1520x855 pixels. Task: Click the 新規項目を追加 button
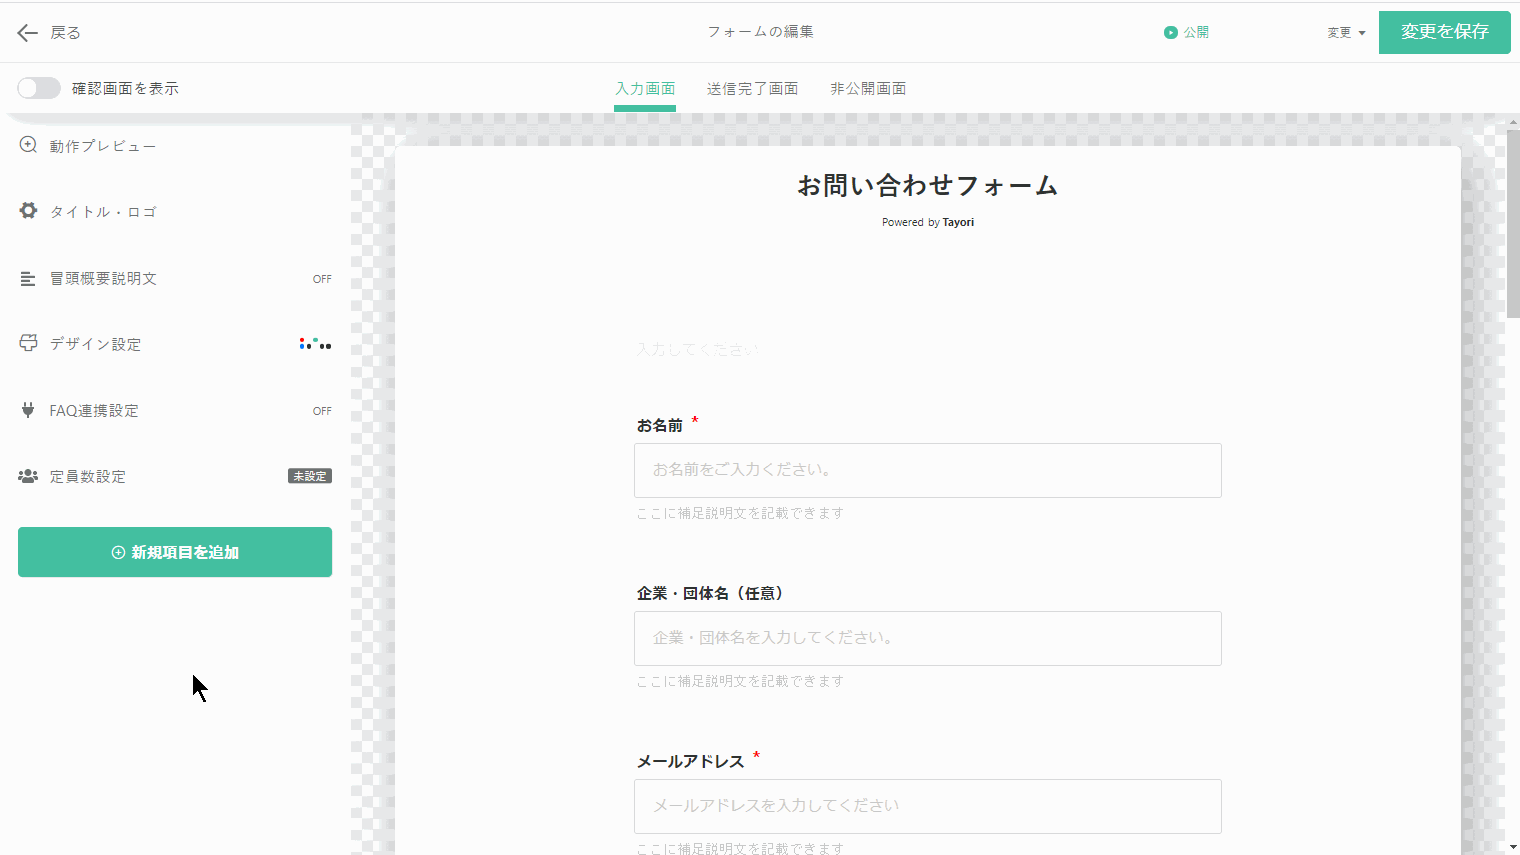pyautogui.click(x=175, y=552)
